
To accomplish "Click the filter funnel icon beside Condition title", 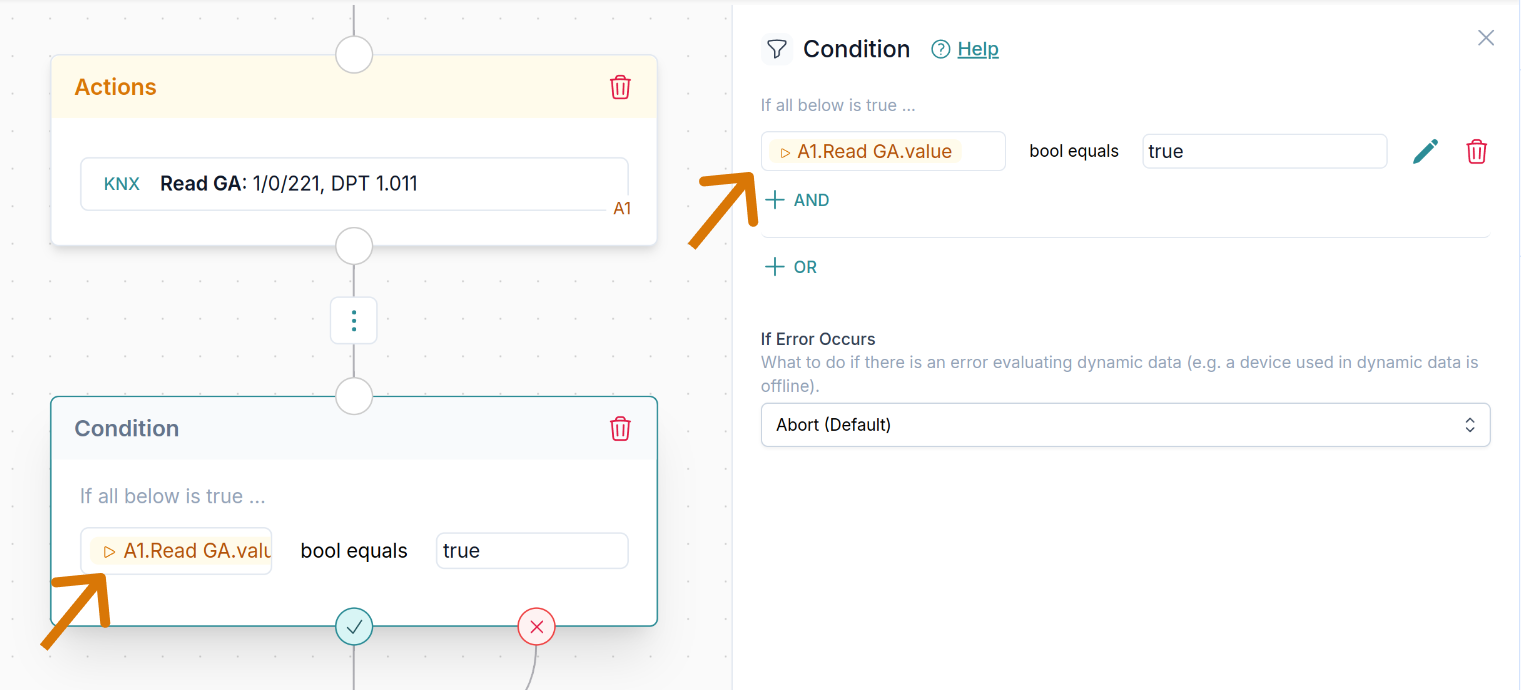I will point(776,49).
